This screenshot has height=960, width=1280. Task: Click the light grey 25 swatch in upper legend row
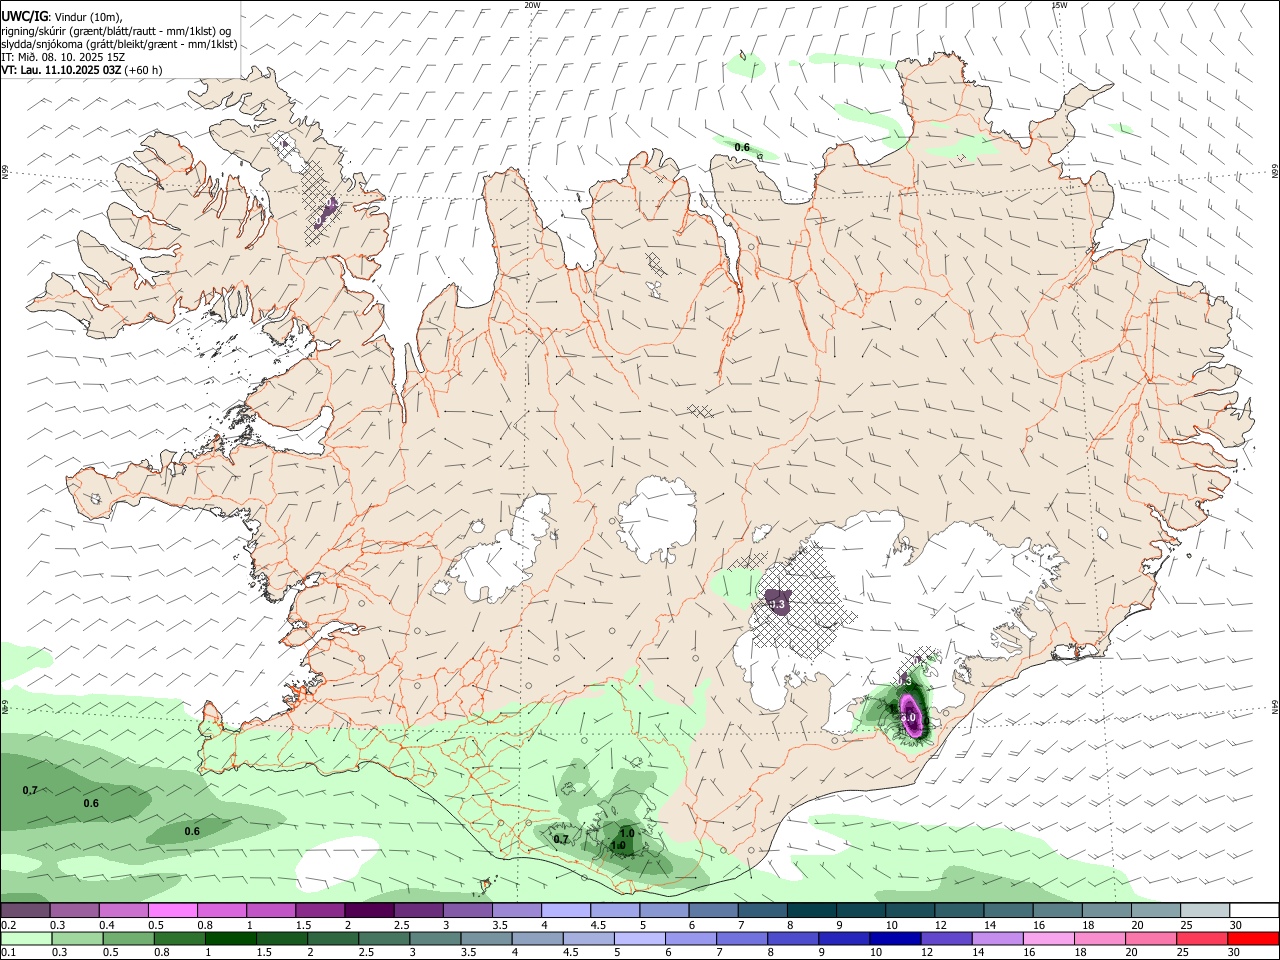[x=1204, y=910]
